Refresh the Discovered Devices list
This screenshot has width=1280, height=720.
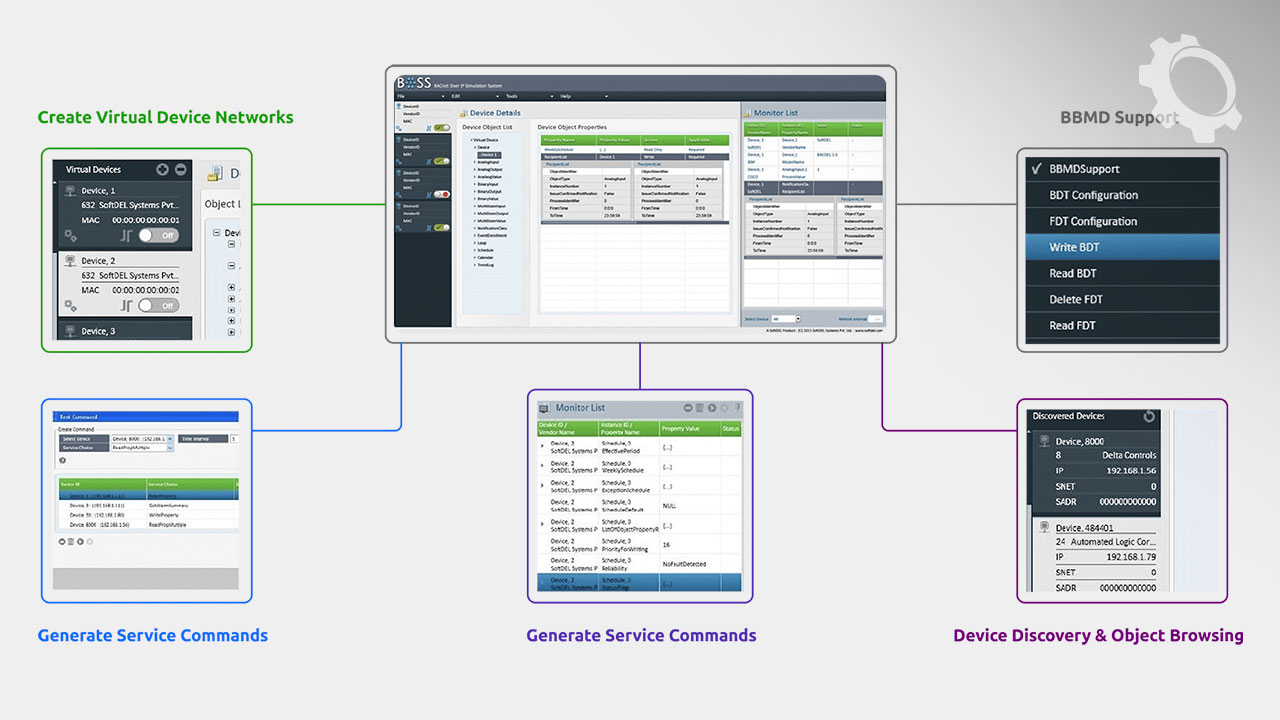tap(1149, 416)
